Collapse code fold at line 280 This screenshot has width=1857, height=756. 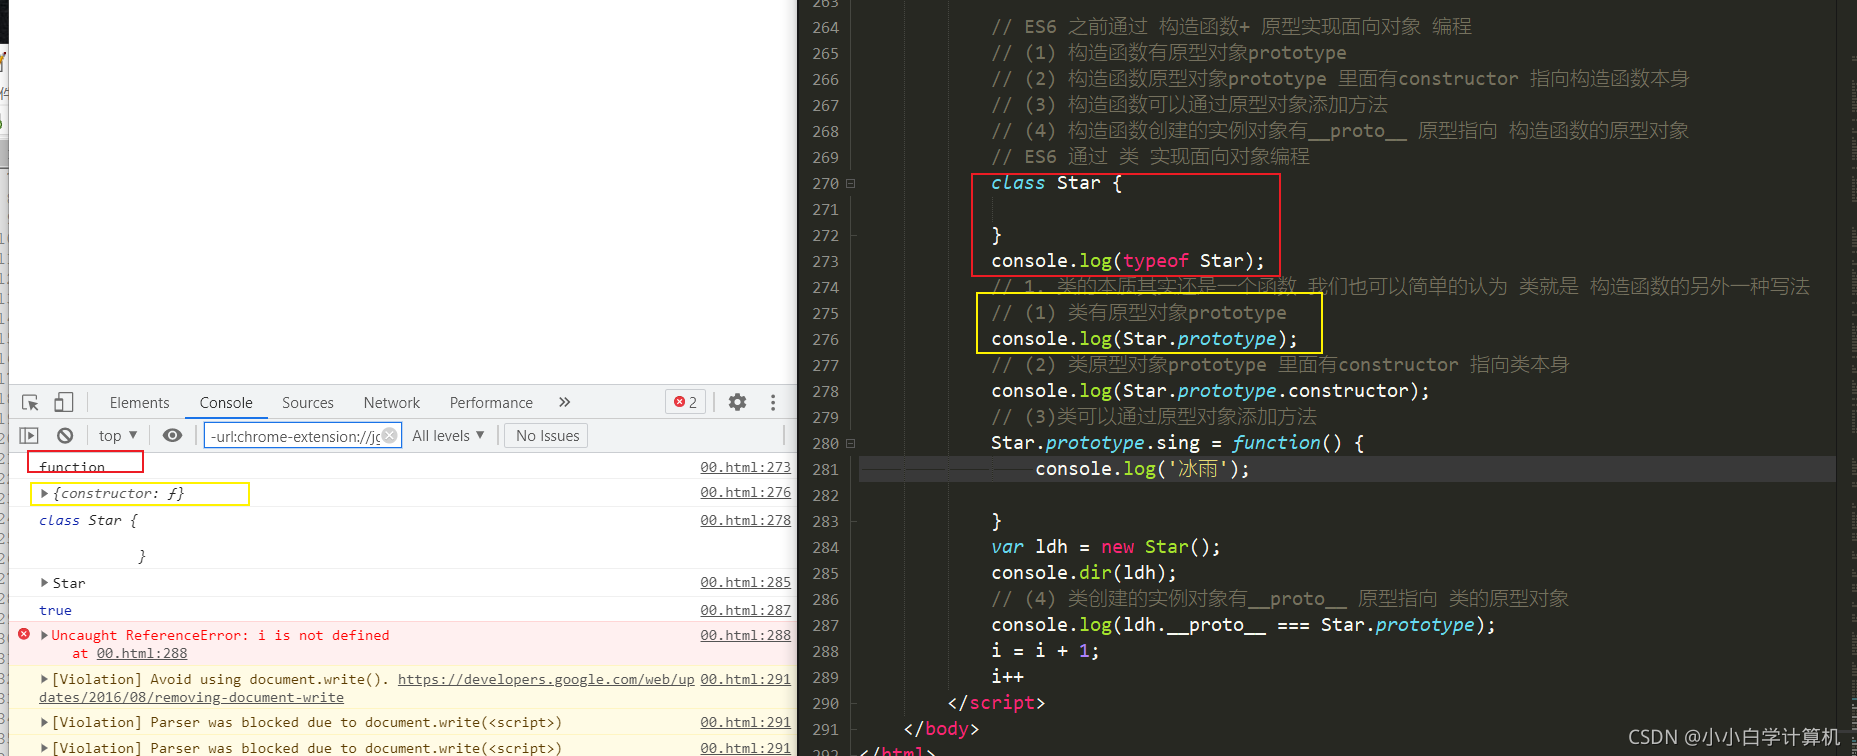[851, 444]
